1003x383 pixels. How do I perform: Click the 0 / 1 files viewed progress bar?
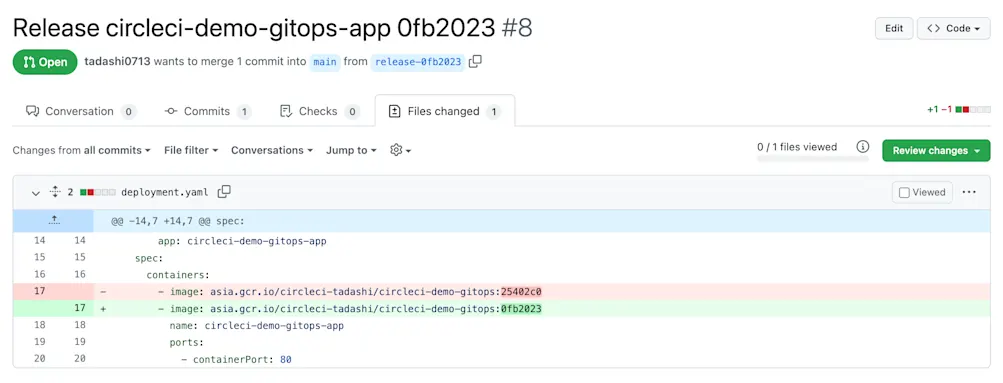pos(812,158)
